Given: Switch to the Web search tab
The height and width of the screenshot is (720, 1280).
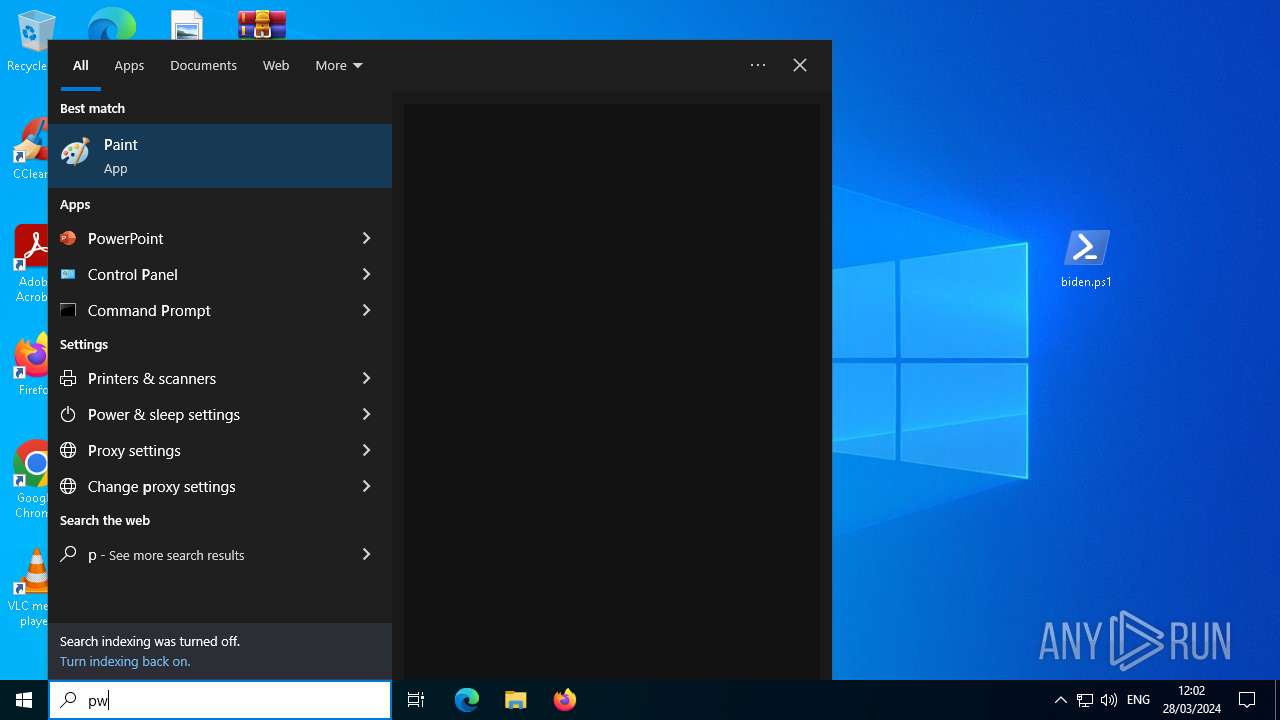Looking at the screenshot, I should (x=276, y=65).
